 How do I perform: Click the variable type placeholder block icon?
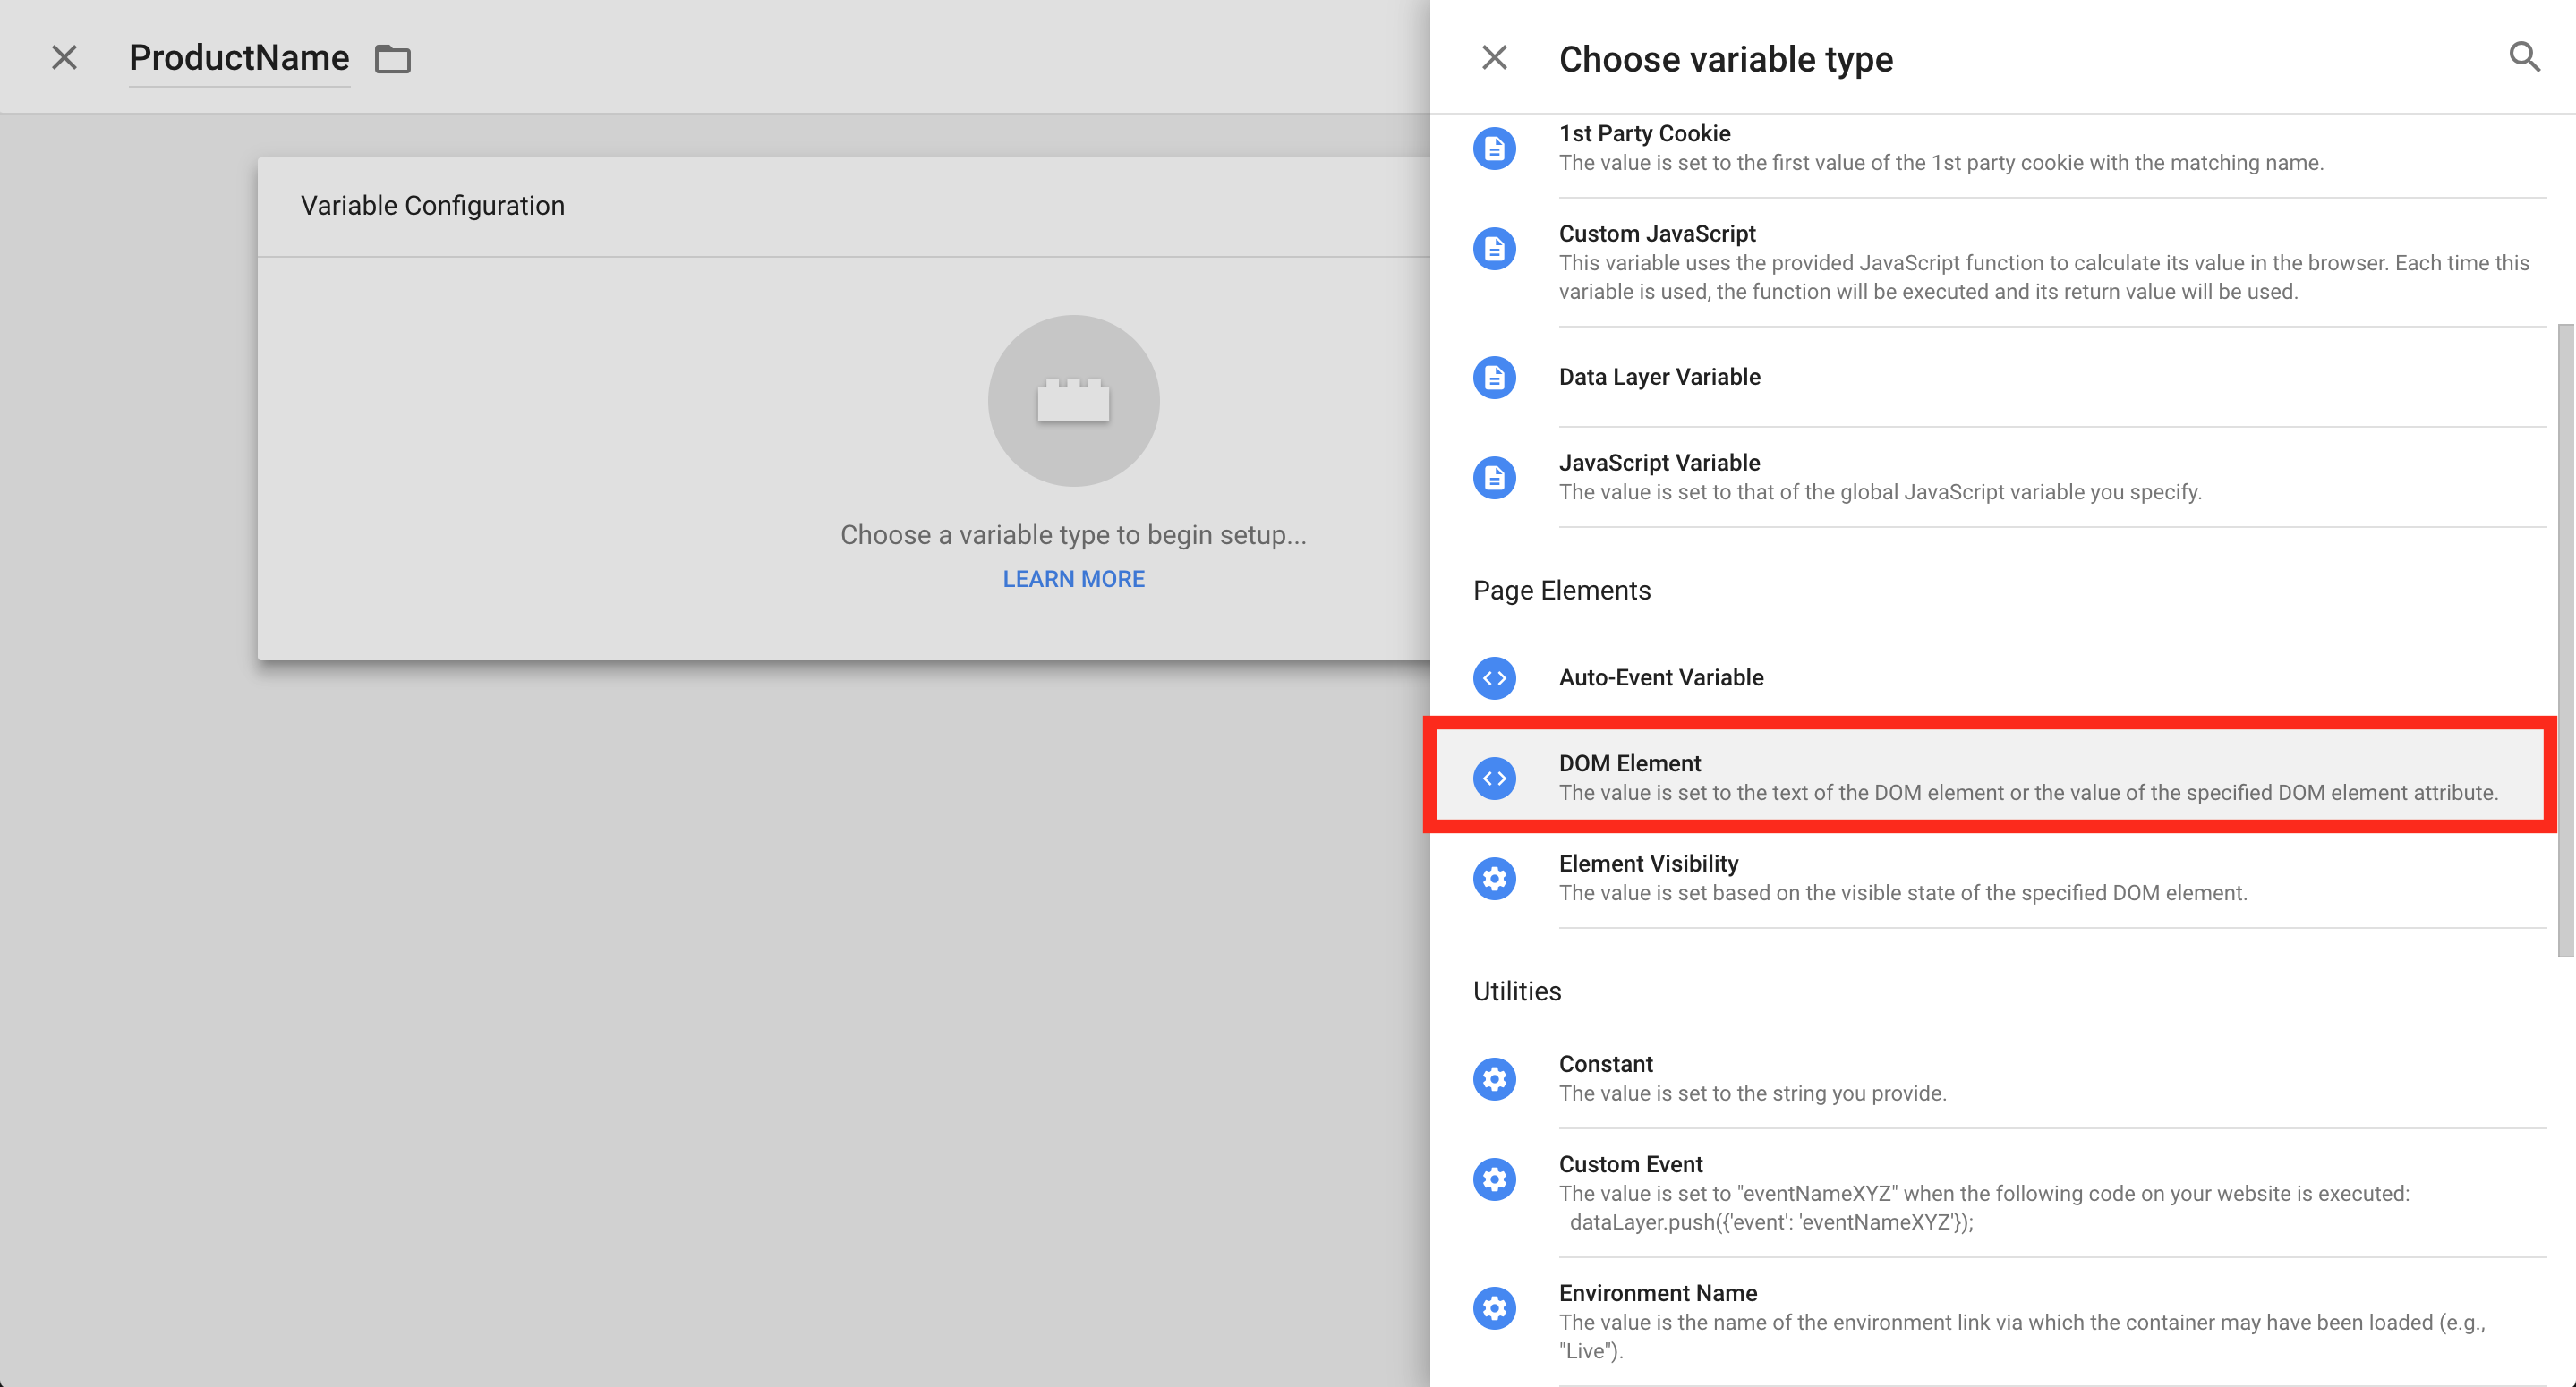click(1073, 401)
